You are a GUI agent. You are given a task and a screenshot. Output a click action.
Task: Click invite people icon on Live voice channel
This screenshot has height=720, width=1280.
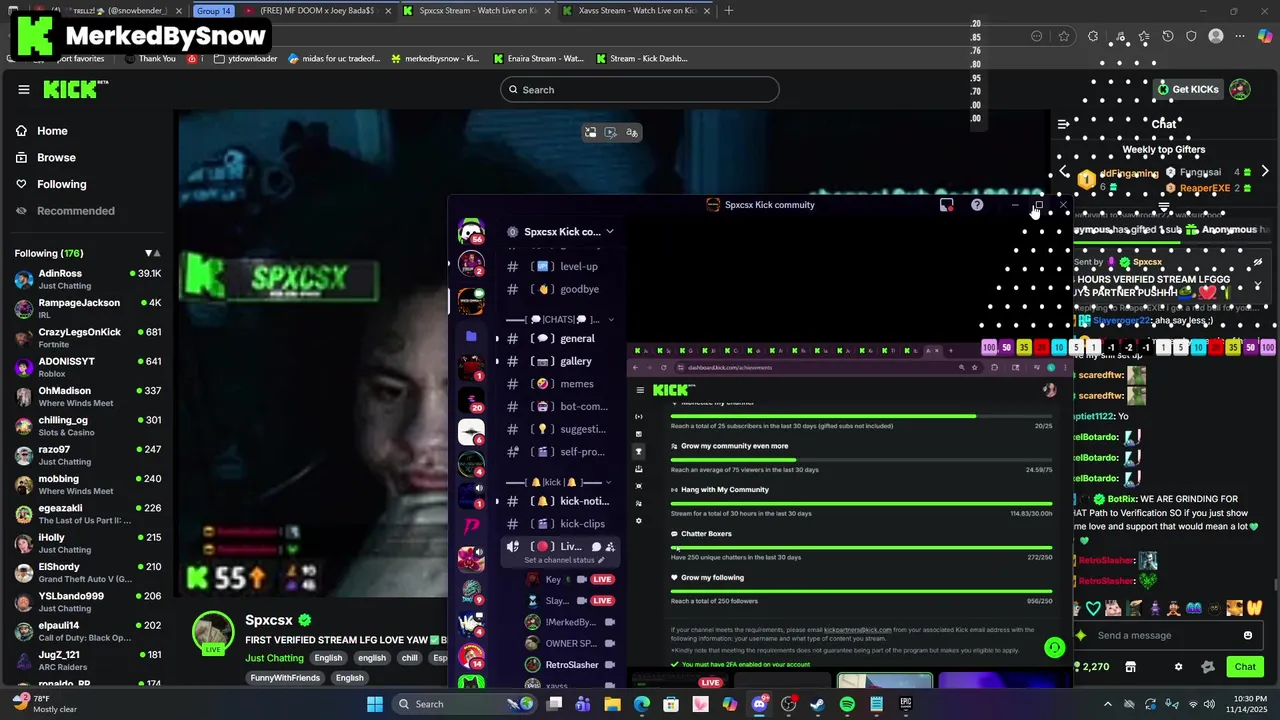click(x=610, y=547)
